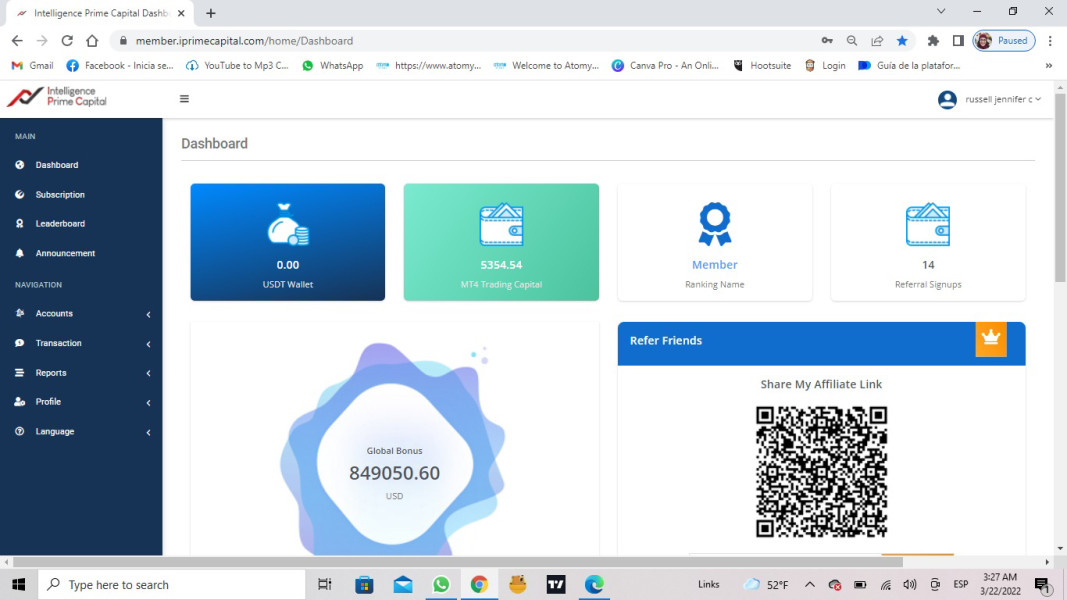Image resolution: width=1067 pixels, height=600 pixels.
Task: Click the Intelligence Prime Capital logo
Action: [57, 97]
